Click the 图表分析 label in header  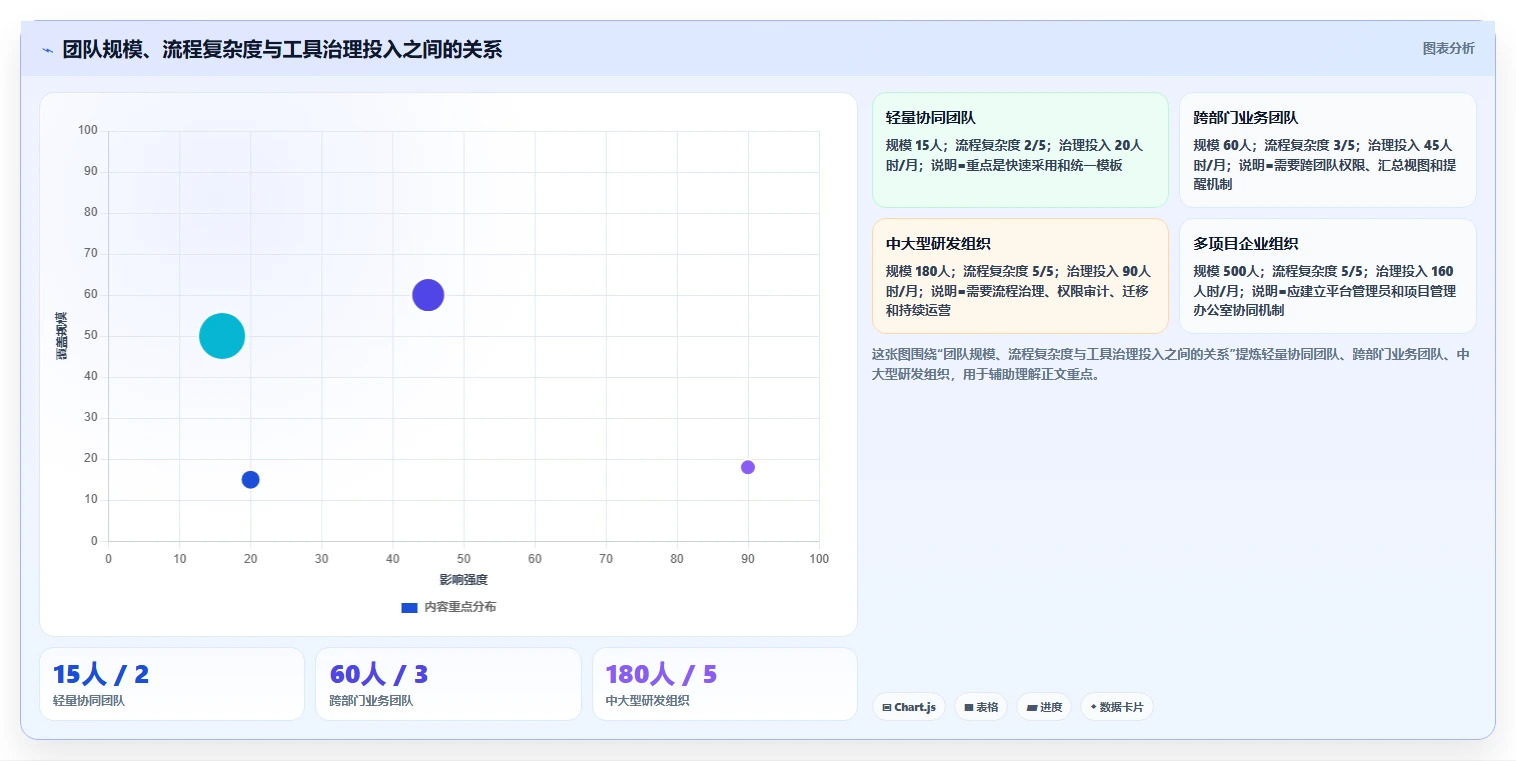pos(1448,48)
